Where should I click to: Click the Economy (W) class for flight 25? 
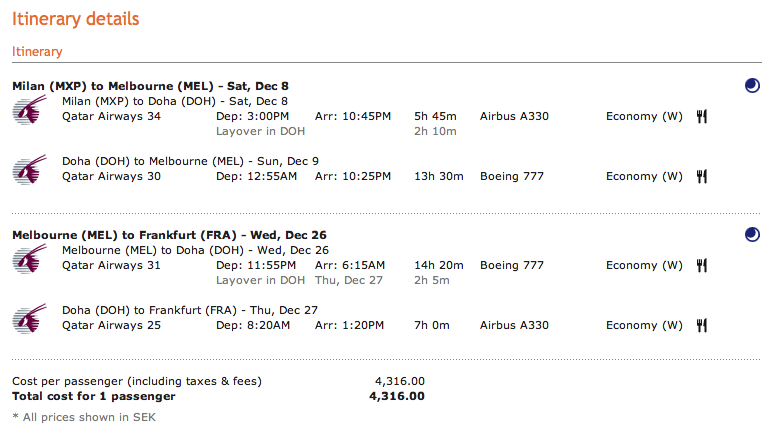(645, 326)
